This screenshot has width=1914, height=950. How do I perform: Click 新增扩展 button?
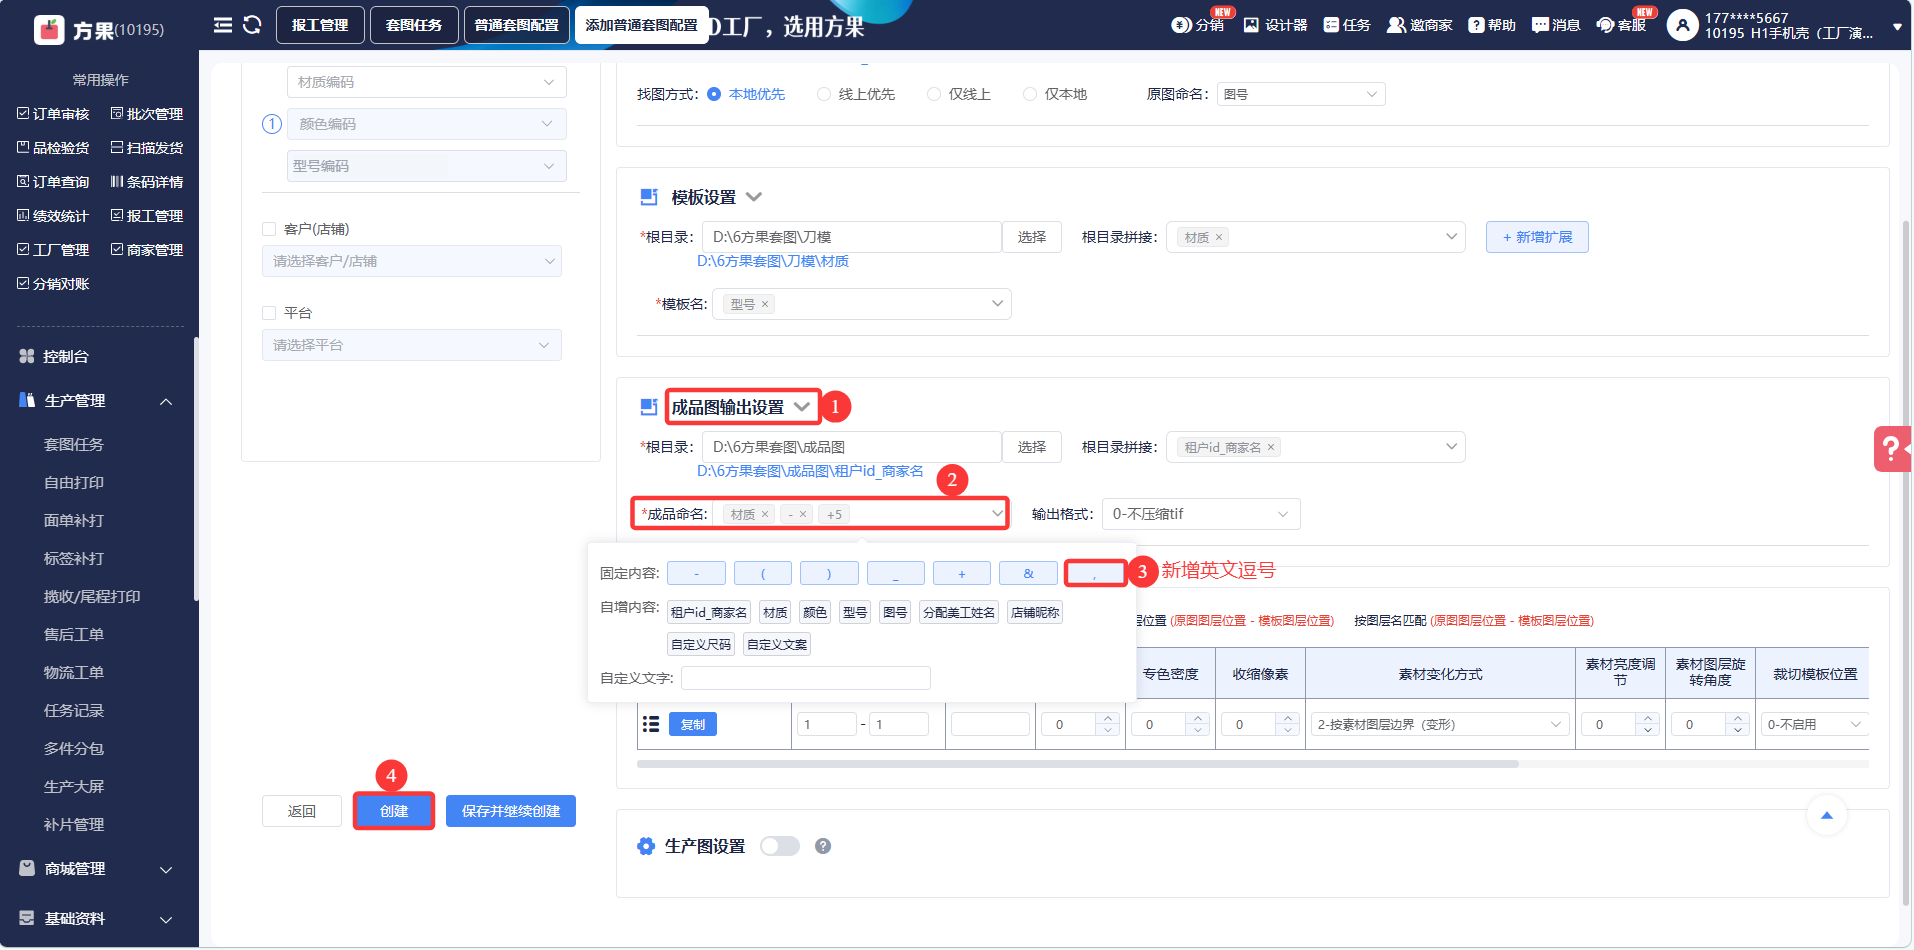tap(1537, 237)
